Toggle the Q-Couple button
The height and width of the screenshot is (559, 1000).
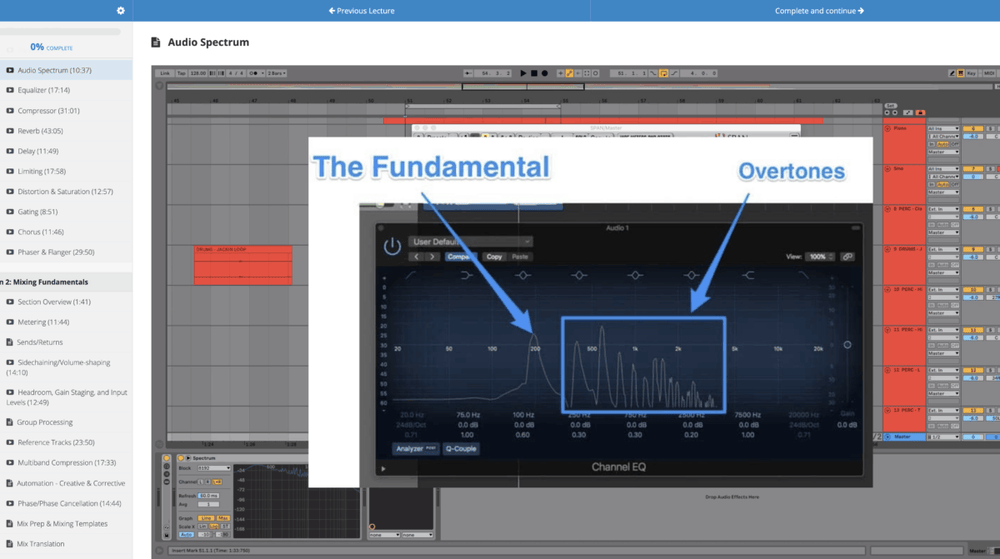coord(460,449)
